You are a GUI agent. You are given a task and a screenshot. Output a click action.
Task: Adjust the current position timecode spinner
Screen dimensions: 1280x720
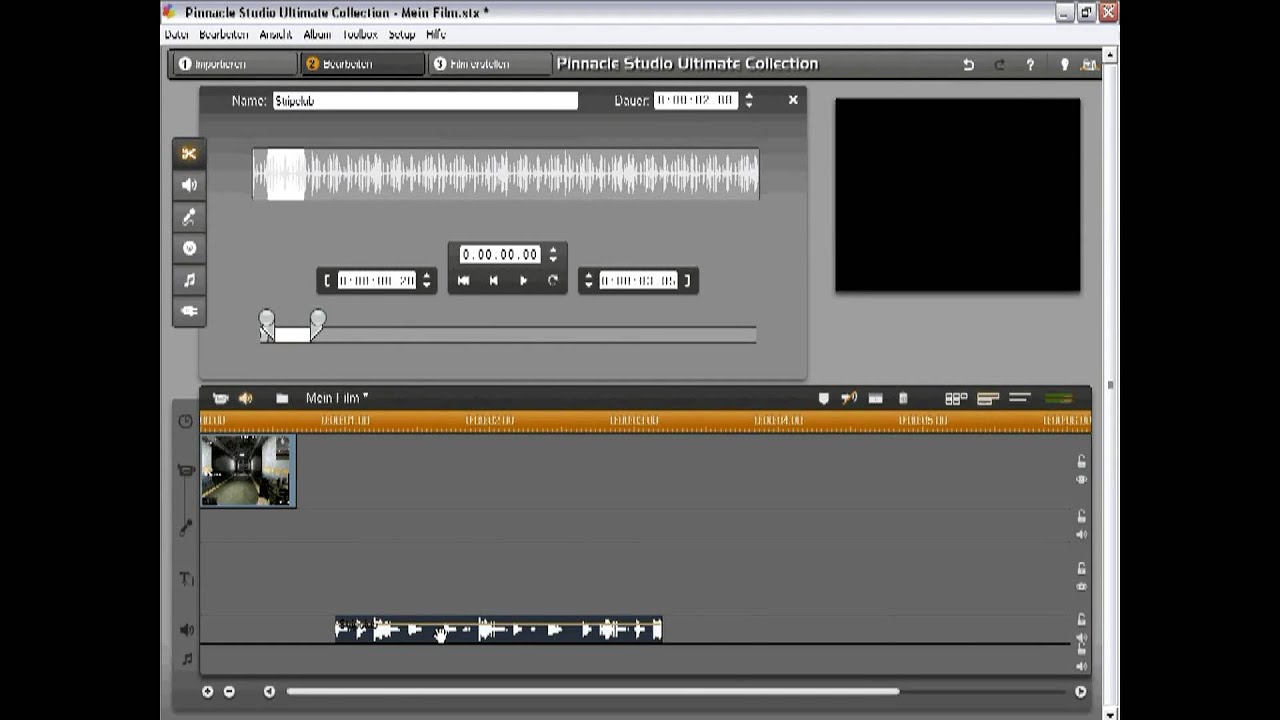click(553, 254)
